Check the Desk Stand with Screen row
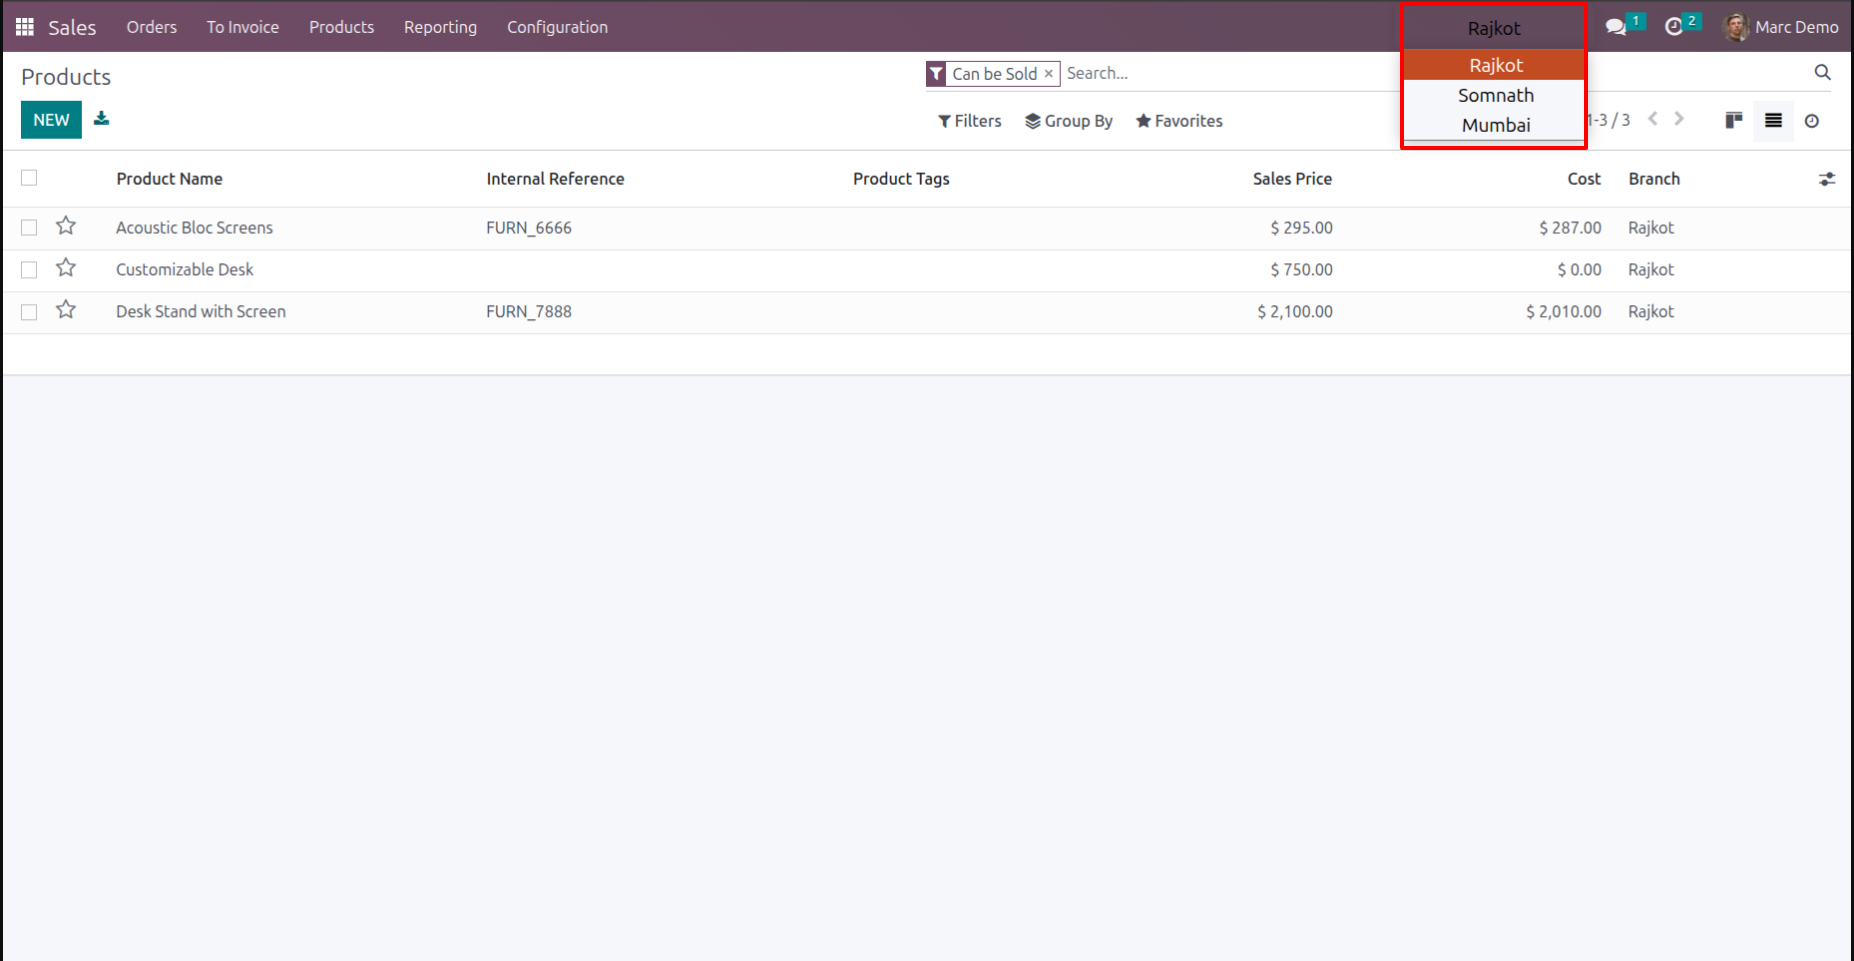 point(29,312)
